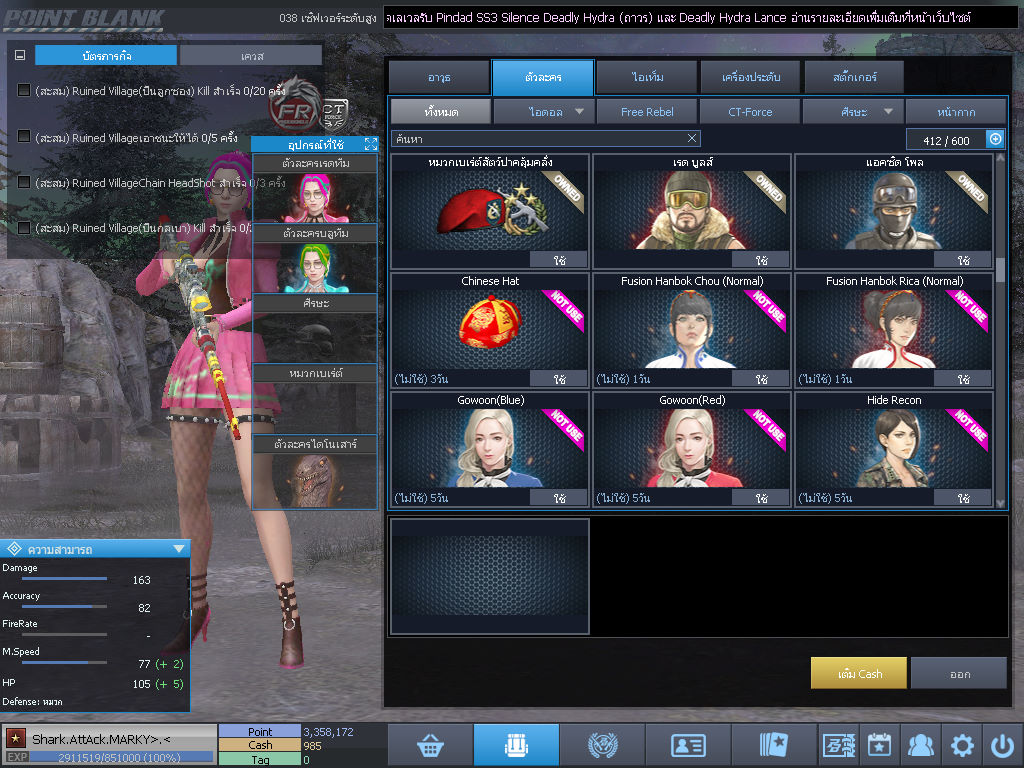Select the red beret item thumbnail
The height and width of the screenshot is (768, 1024).
coord(490,210)
